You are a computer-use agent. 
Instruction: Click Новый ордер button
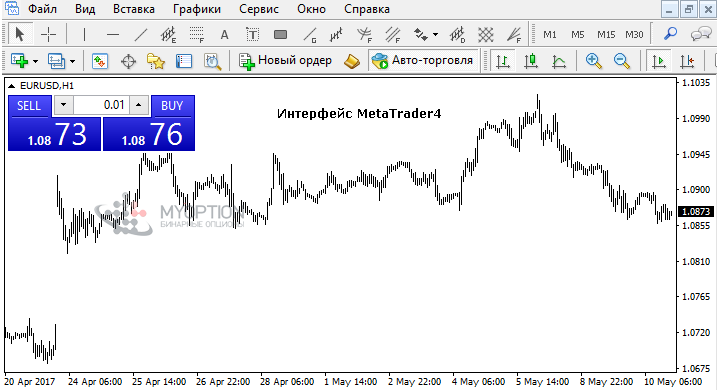point(285,61)
